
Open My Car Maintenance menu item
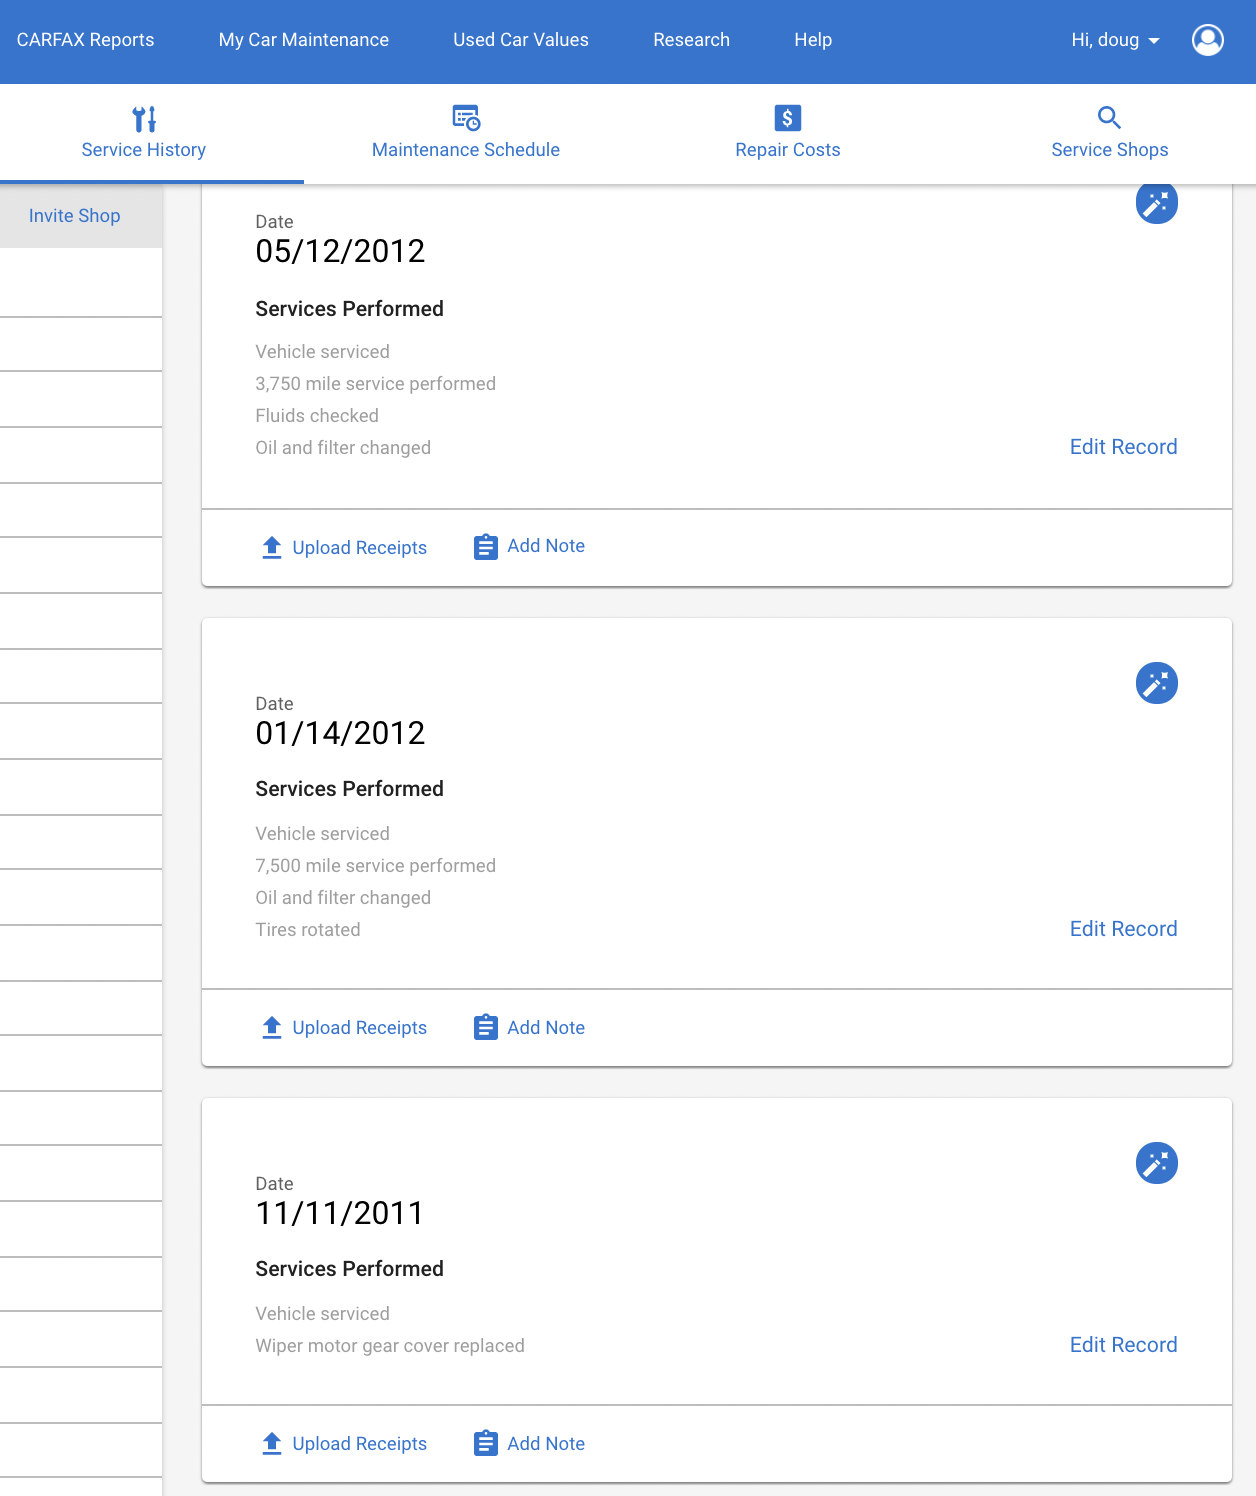pyautogui.click(x=304, y=40)
